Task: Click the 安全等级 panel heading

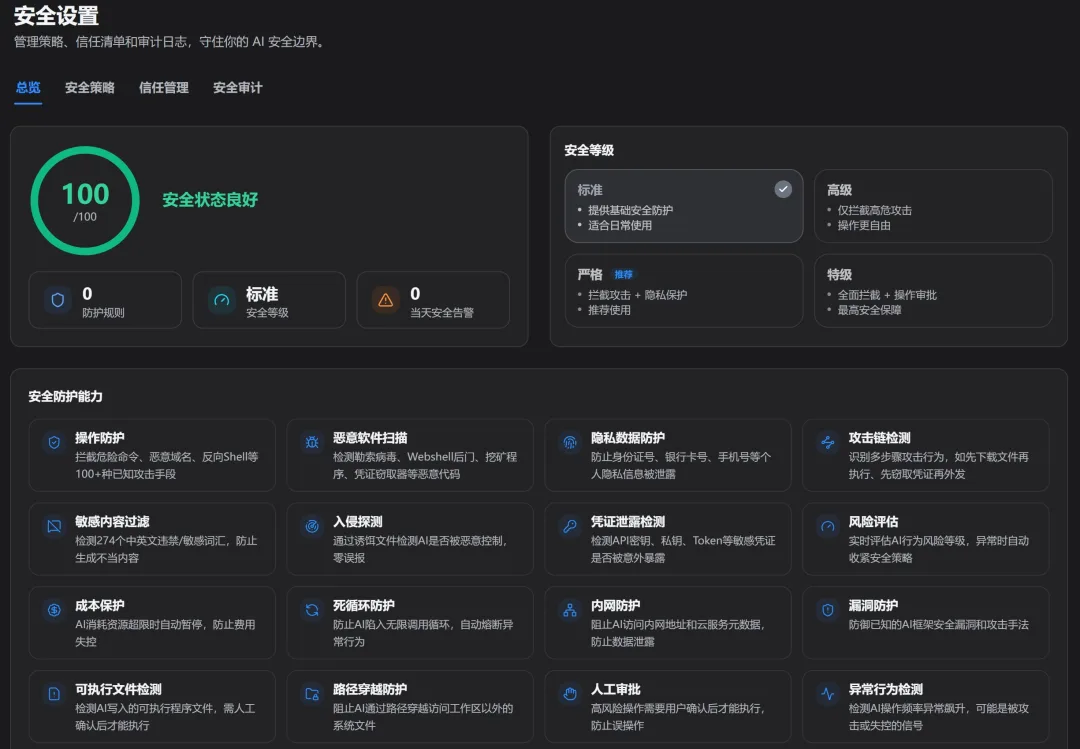Action: (589, 150)
